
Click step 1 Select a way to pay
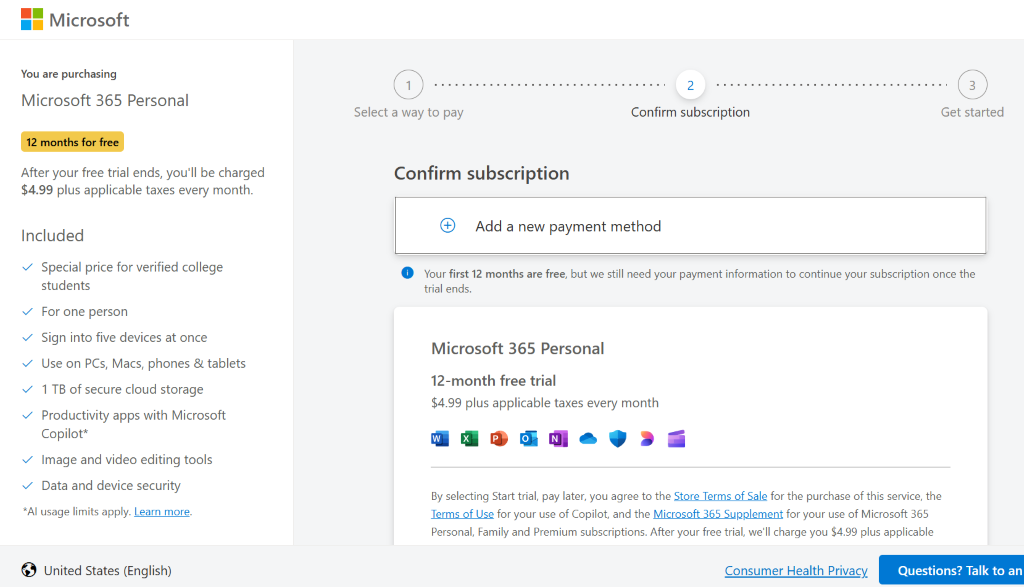coord(408,85)
